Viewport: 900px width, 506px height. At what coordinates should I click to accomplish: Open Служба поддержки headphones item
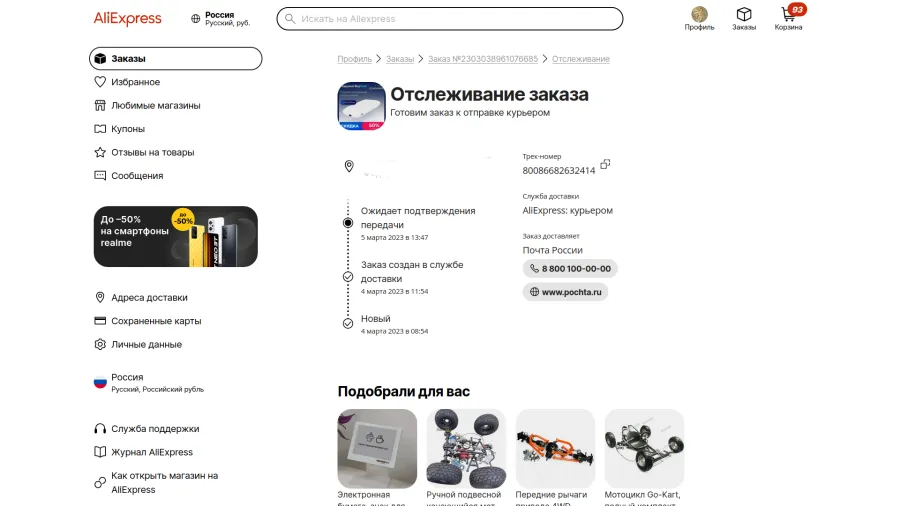click(x=146, y=429)
